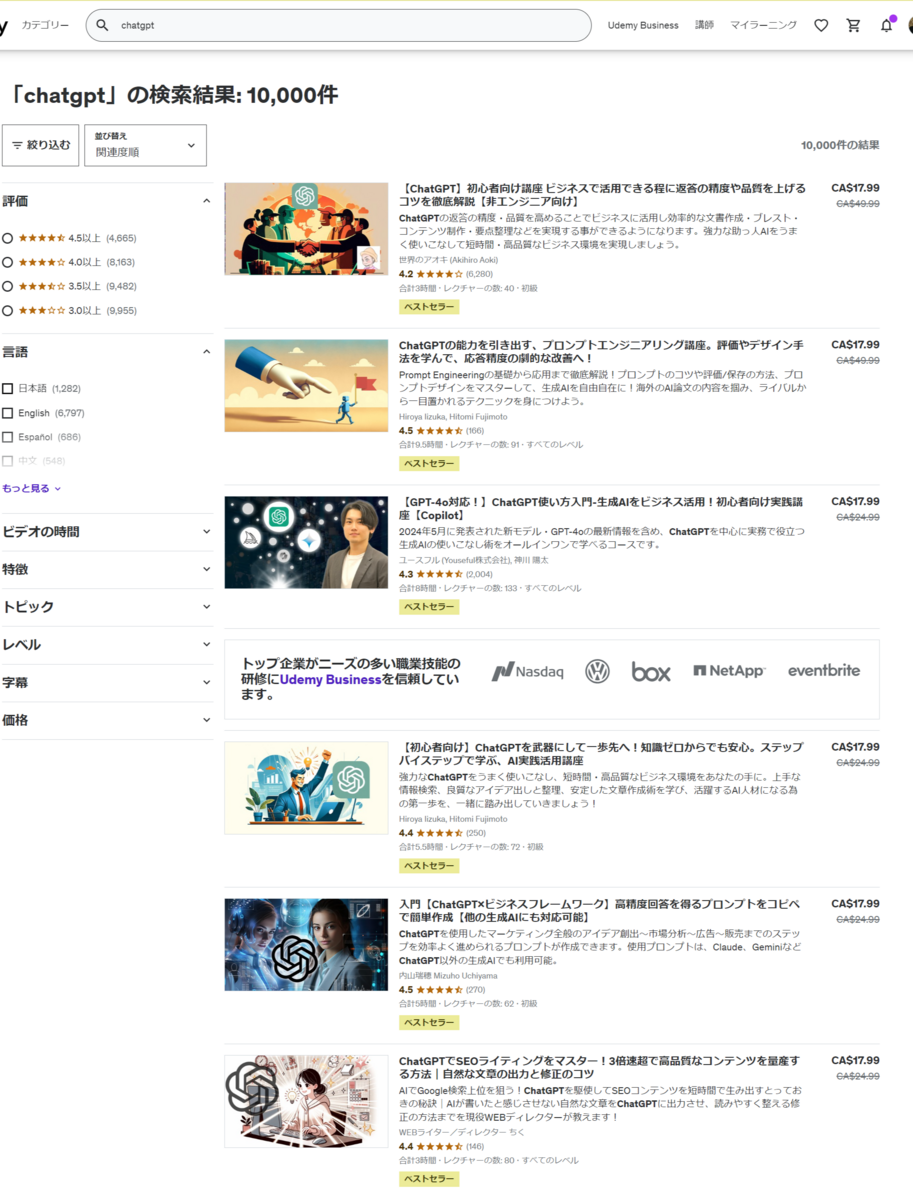Click the eventbrite logo

824,671
